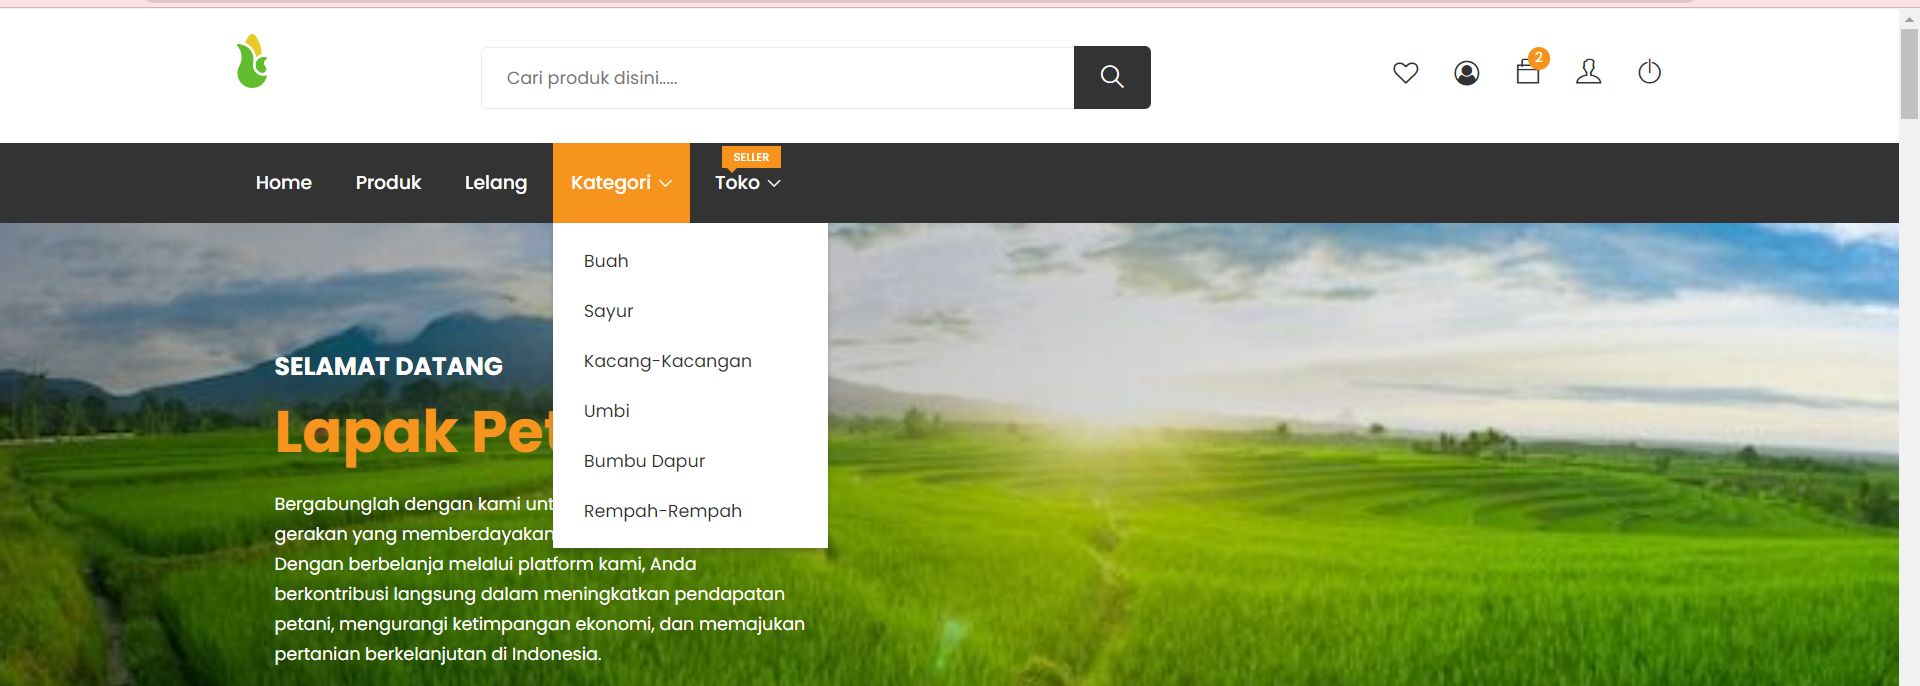Collapse the Kategori dropdown menu
Viewport: 1920px width, 686px height.
point(620,183)
